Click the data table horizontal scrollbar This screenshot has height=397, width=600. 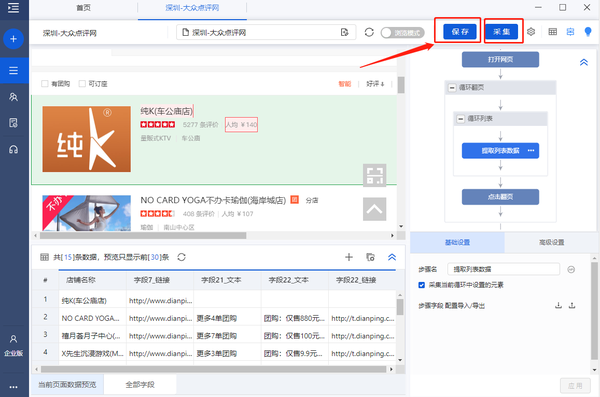click(x=214, y=369)
